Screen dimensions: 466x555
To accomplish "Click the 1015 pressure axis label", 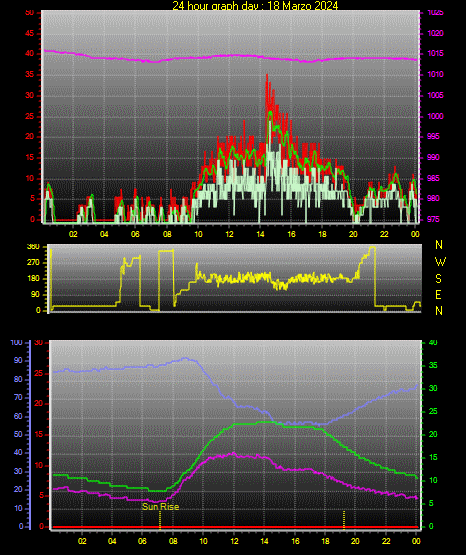I will click(x=435, y=53).
